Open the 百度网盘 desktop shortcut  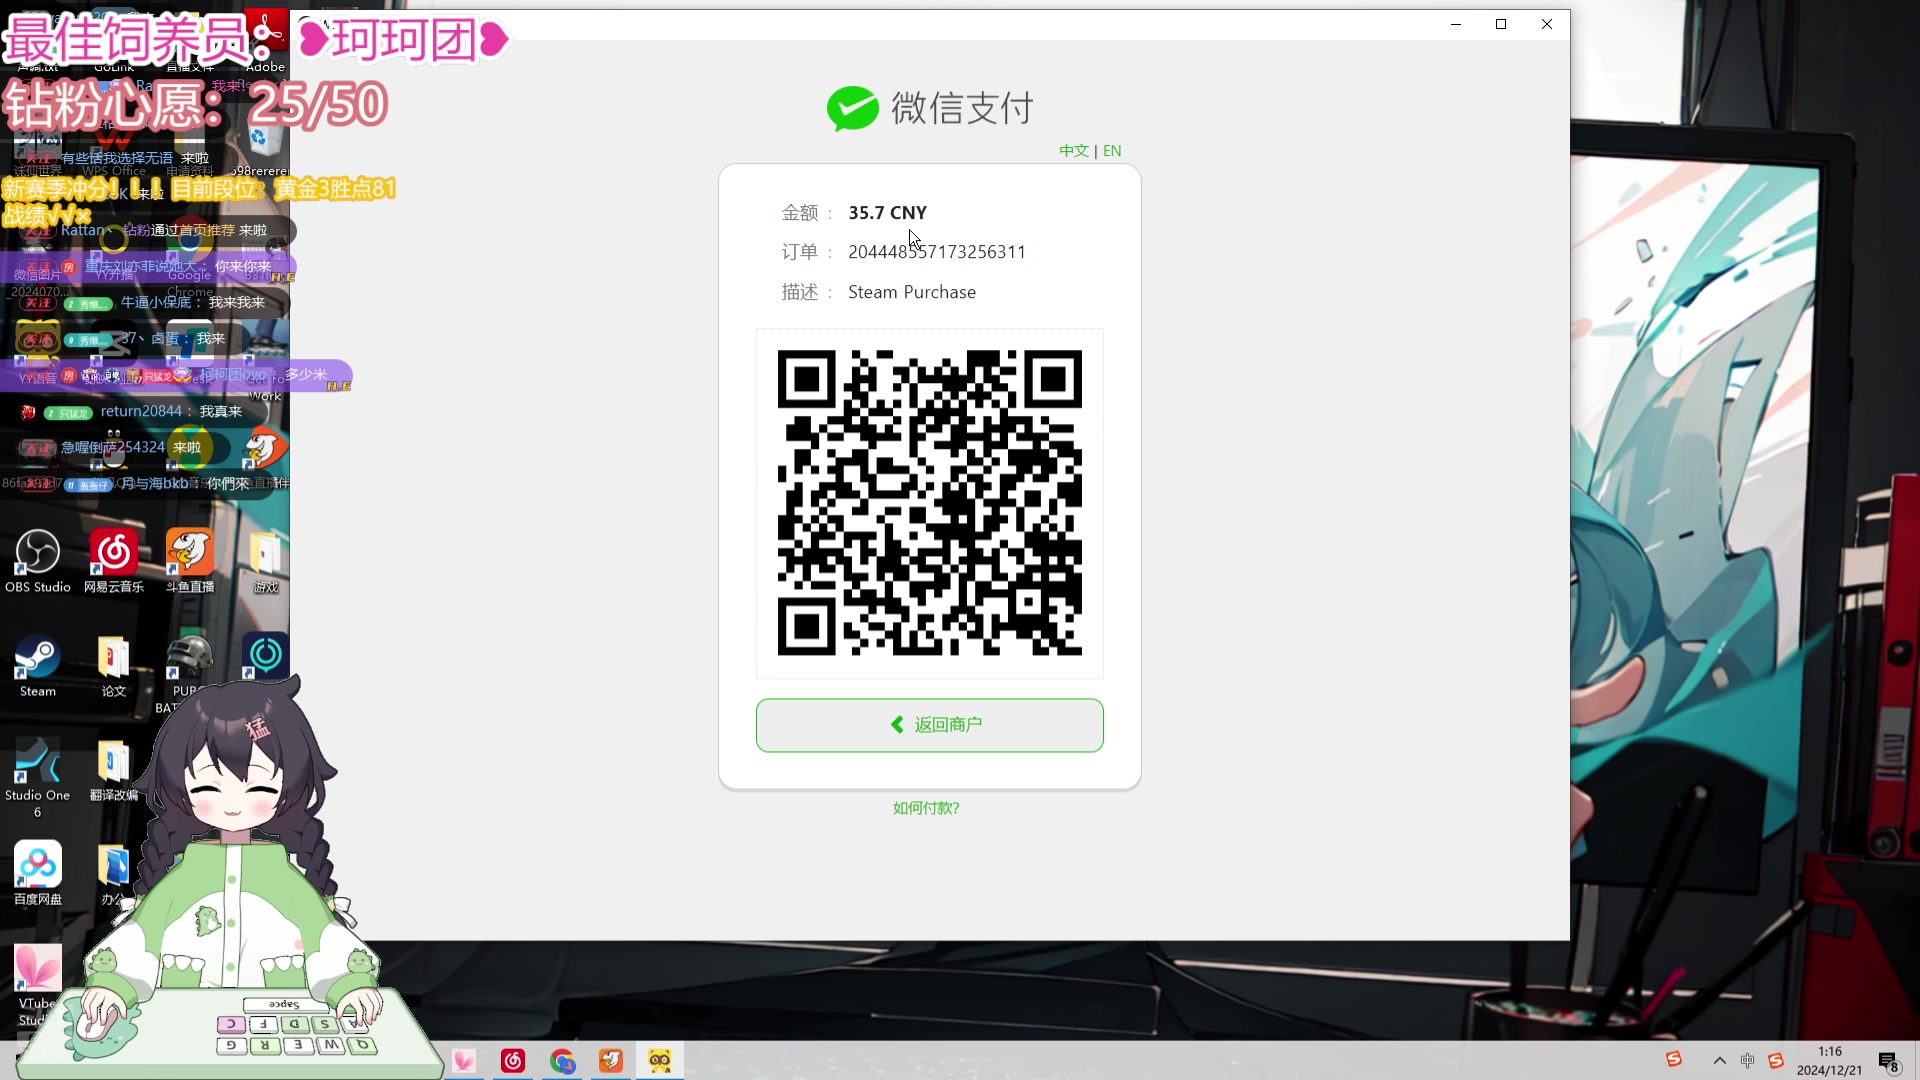pos(38,873)
